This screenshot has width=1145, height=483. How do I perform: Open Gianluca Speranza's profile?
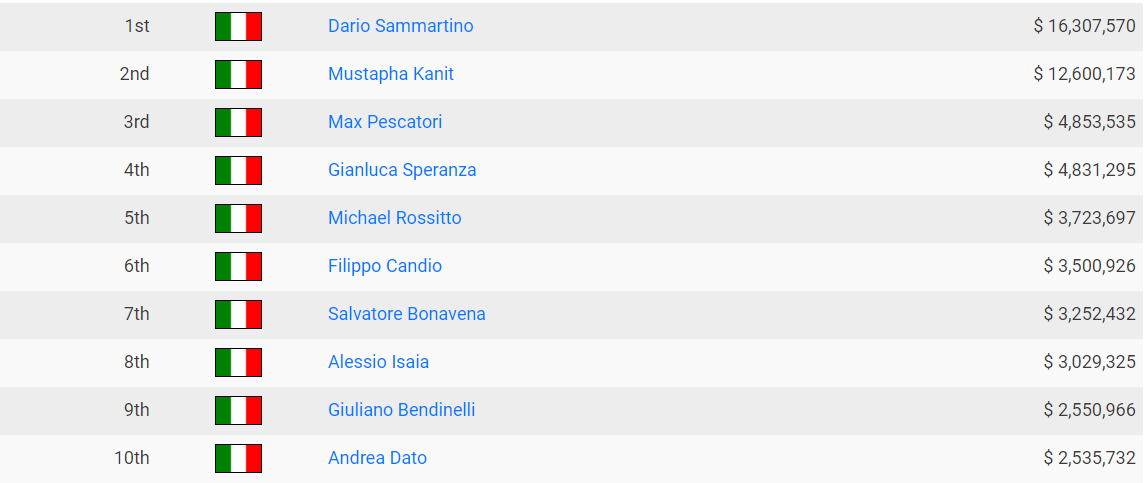click(402, 170)
